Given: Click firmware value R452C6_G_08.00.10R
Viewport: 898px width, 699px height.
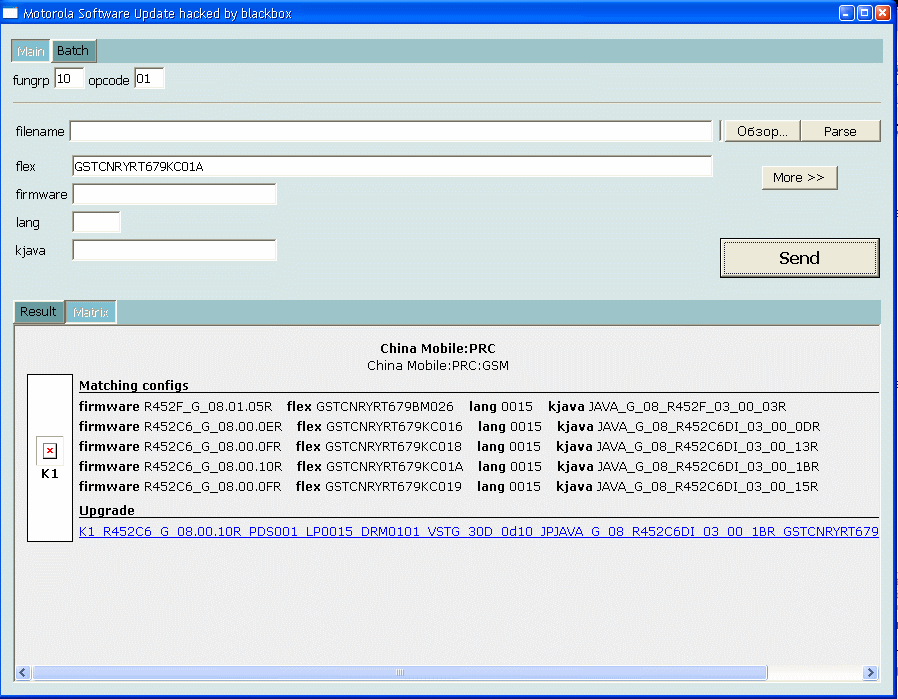Looking at the screenshot, I should (x=213, y=467).
